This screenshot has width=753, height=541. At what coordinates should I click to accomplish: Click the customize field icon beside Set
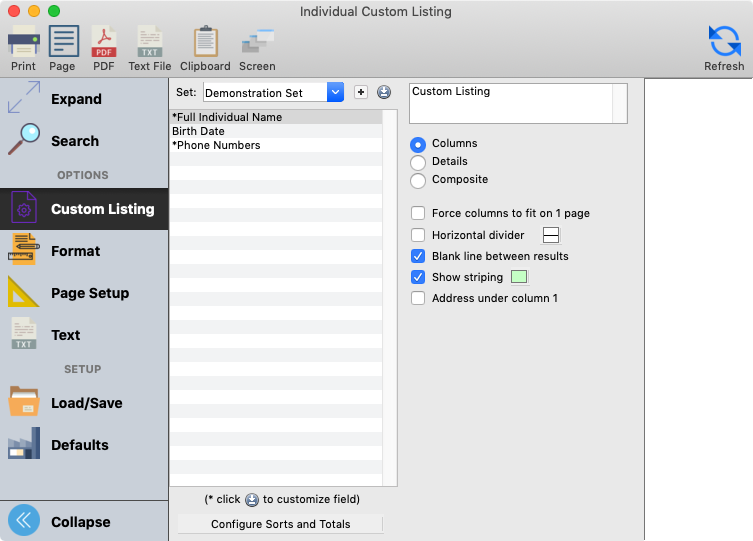(x=384, y=93)
